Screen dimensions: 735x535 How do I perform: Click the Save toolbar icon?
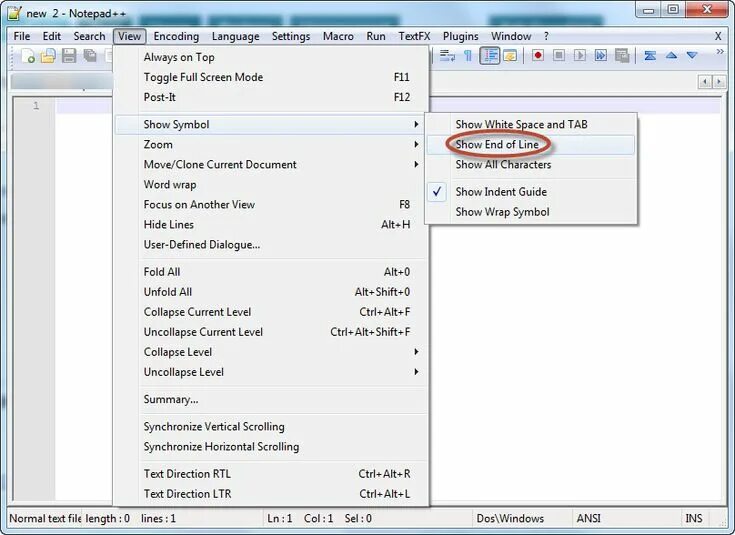(x=69, y=56)
